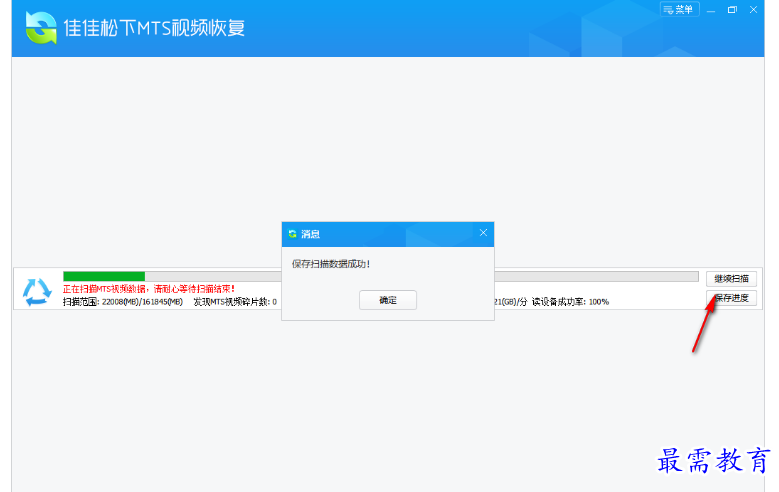
Task: Click the blue recycle arrows scan icon
Action: (37, 292)
